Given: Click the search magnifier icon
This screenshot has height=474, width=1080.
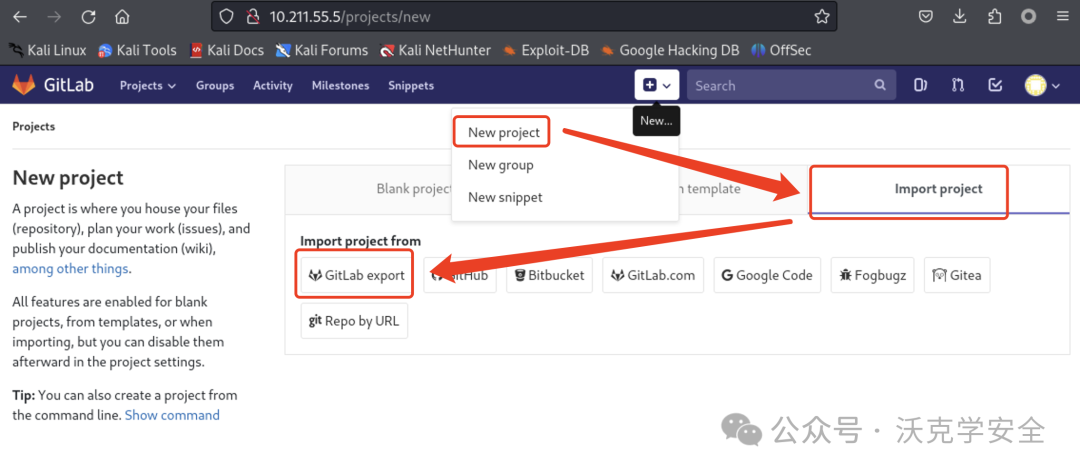Looking at the screenshot, I should click(880, 85).
